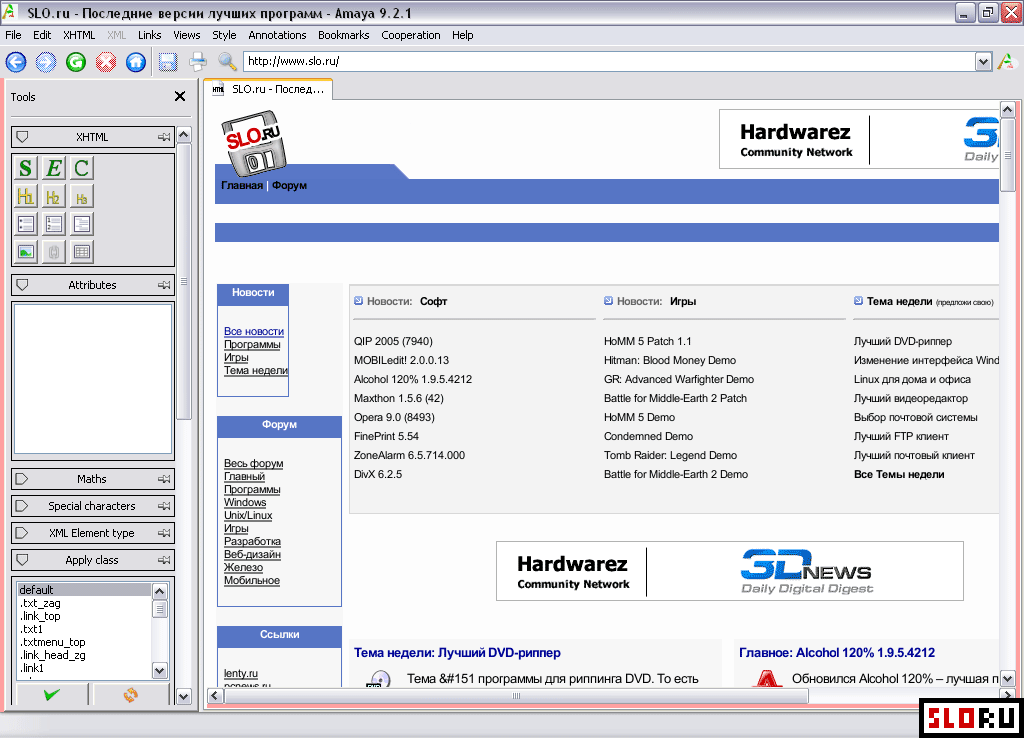Image resolution: width=1024 pixels, height=738 pixels.
Task: Open the 'Веб-дизайн' forum link
Action: pyautogui.click(x=252, y=554)
